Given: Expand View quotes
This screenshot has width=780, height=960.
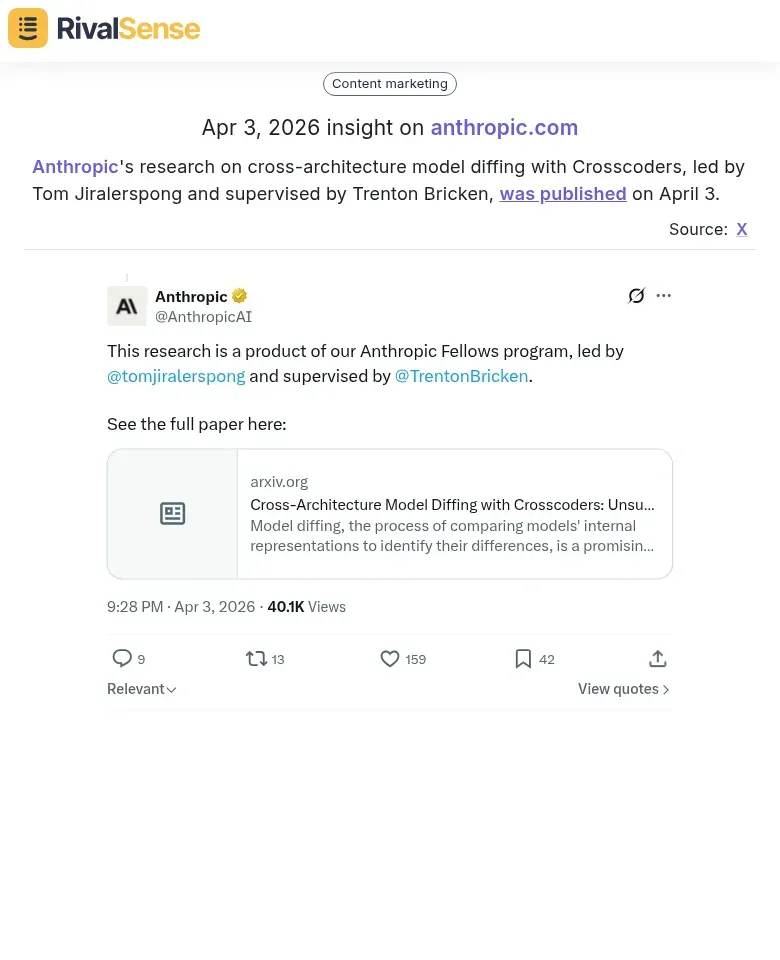Looking at the screenshot, I should click(x=622, y=688).
